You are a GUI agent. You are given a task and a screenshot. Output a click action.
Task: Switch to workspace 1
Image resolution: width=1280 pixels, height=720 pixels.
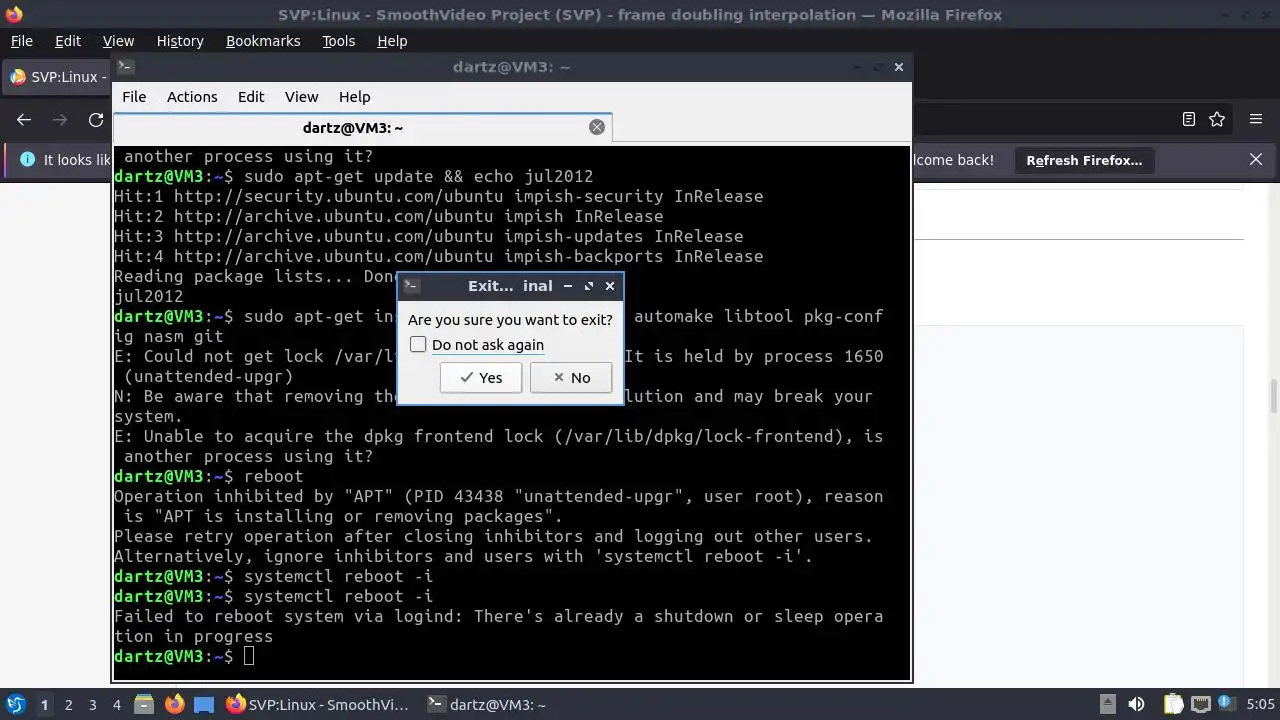(x=44, y=704)
